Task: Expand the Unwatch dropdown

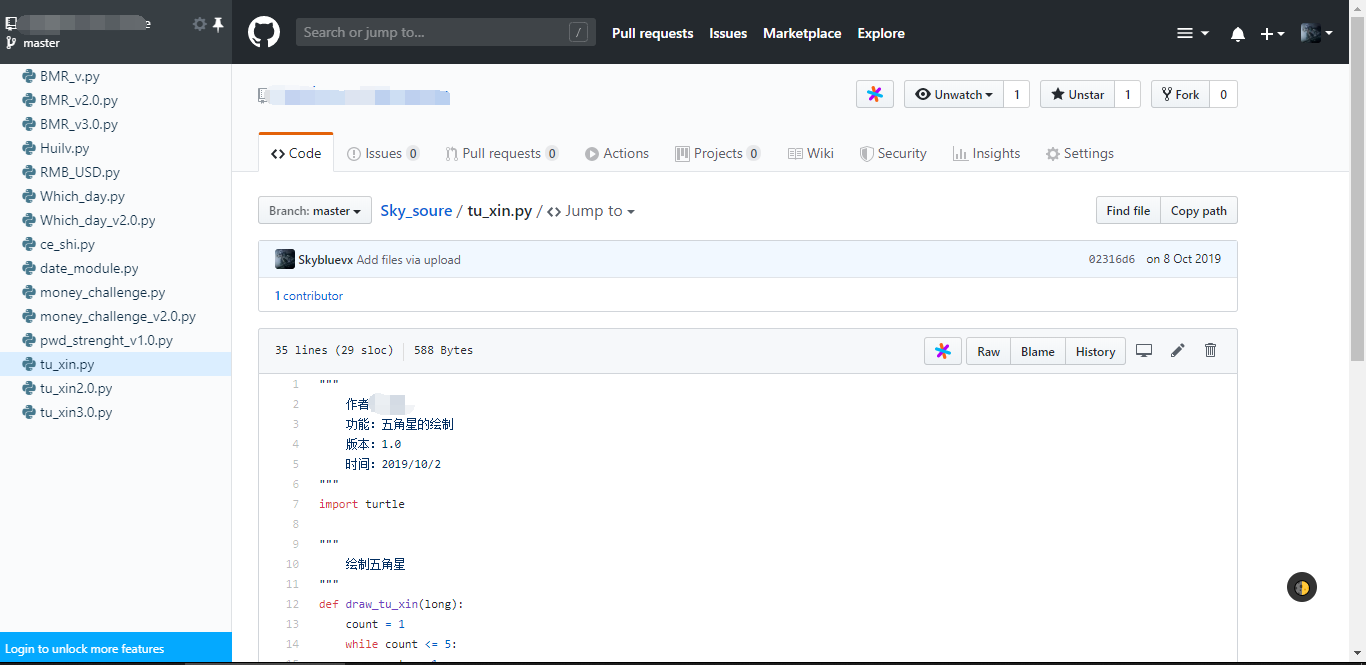Action: pyautogui.click(x=953, y=95)
